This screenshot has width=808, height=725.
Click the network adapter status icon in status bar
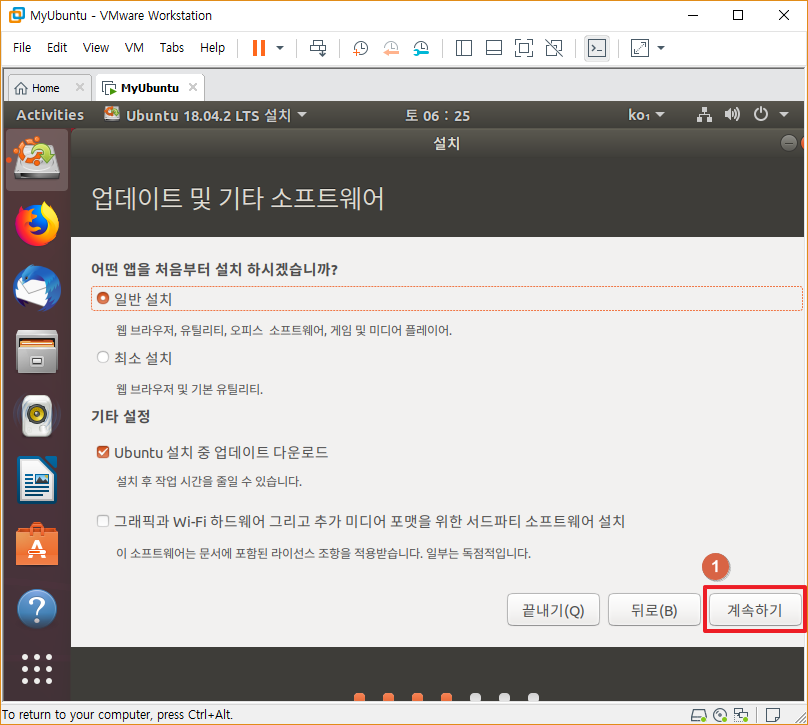click(x=741, y=715)
